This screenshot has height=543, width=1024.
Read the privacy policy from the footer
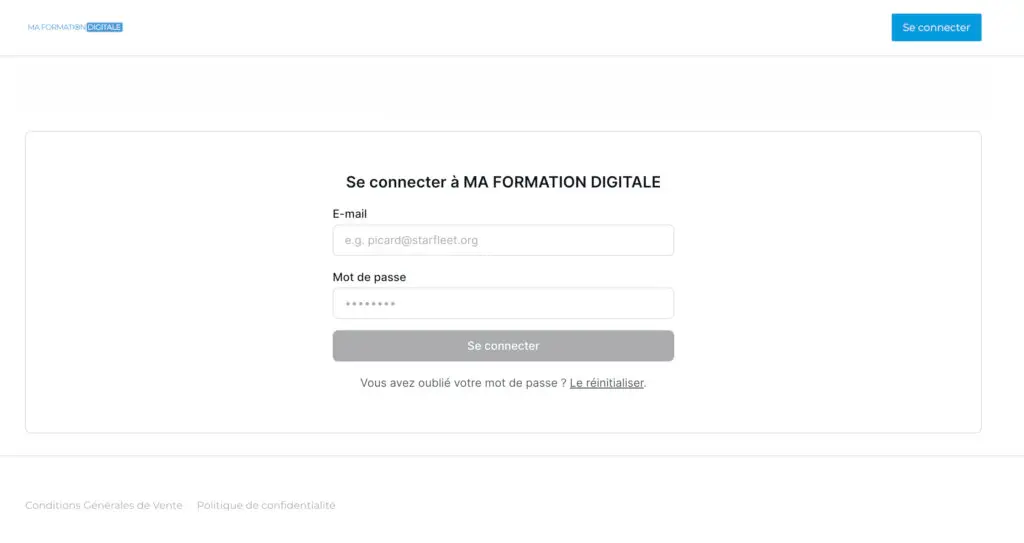click(x=266, y=506)
